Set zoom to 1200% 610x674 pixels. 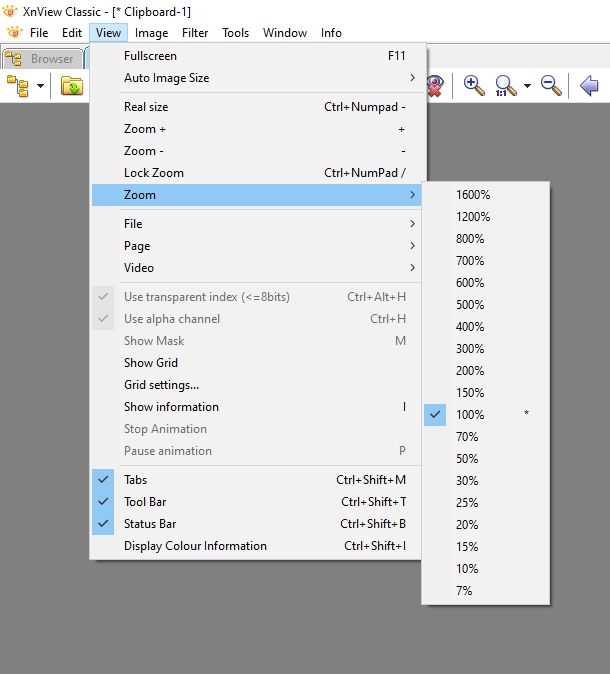[x=486, y=217]
